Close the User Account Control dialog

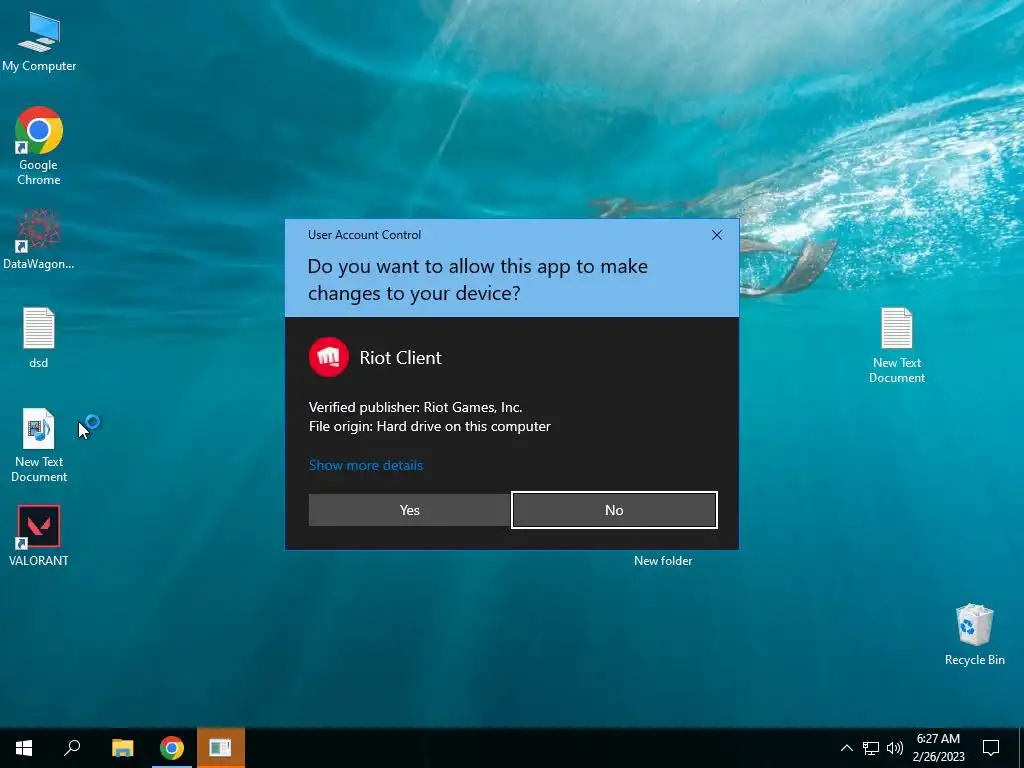pos(716,235)
